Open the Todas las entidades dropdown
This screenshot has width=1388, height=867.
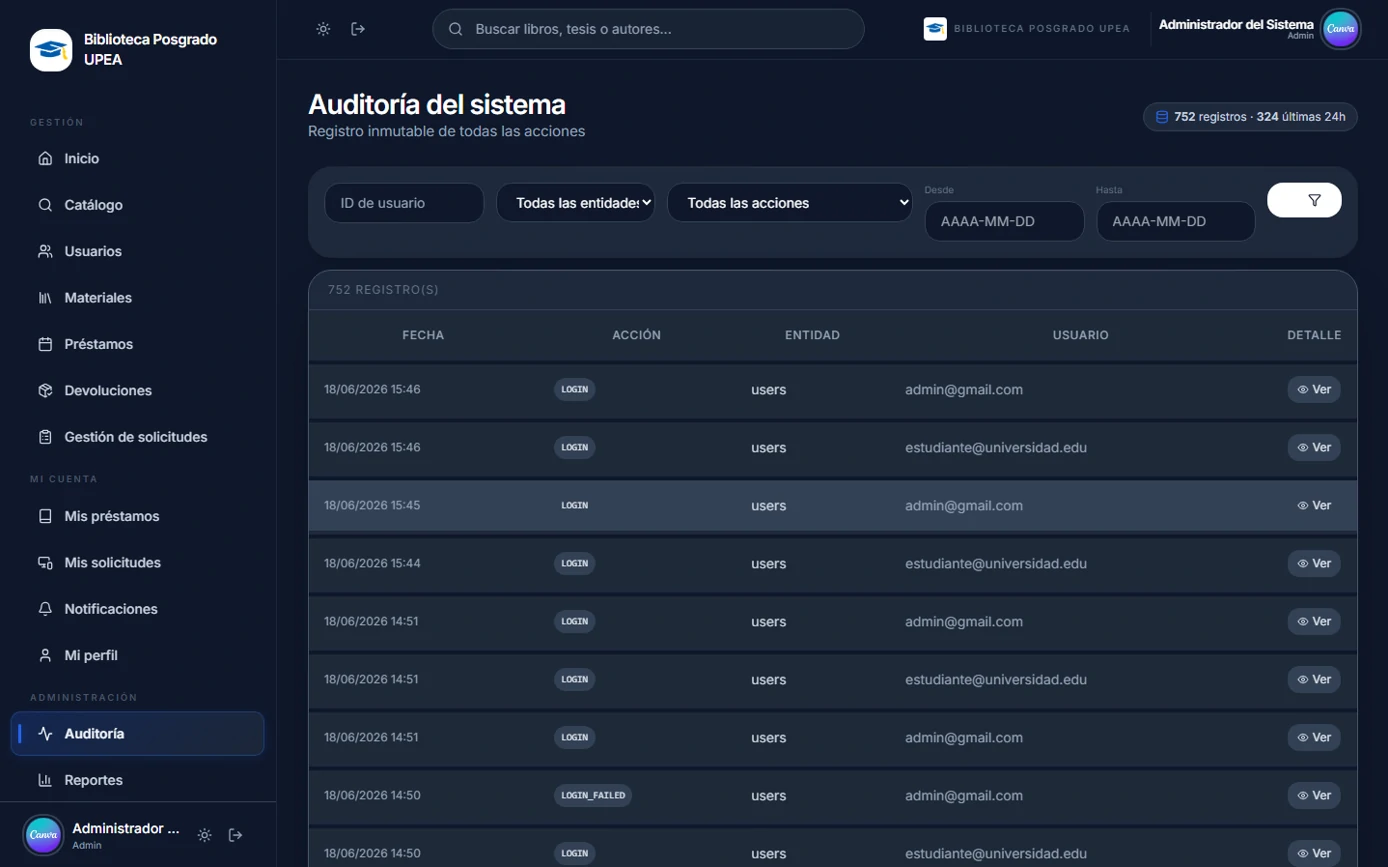click(576, 203)
